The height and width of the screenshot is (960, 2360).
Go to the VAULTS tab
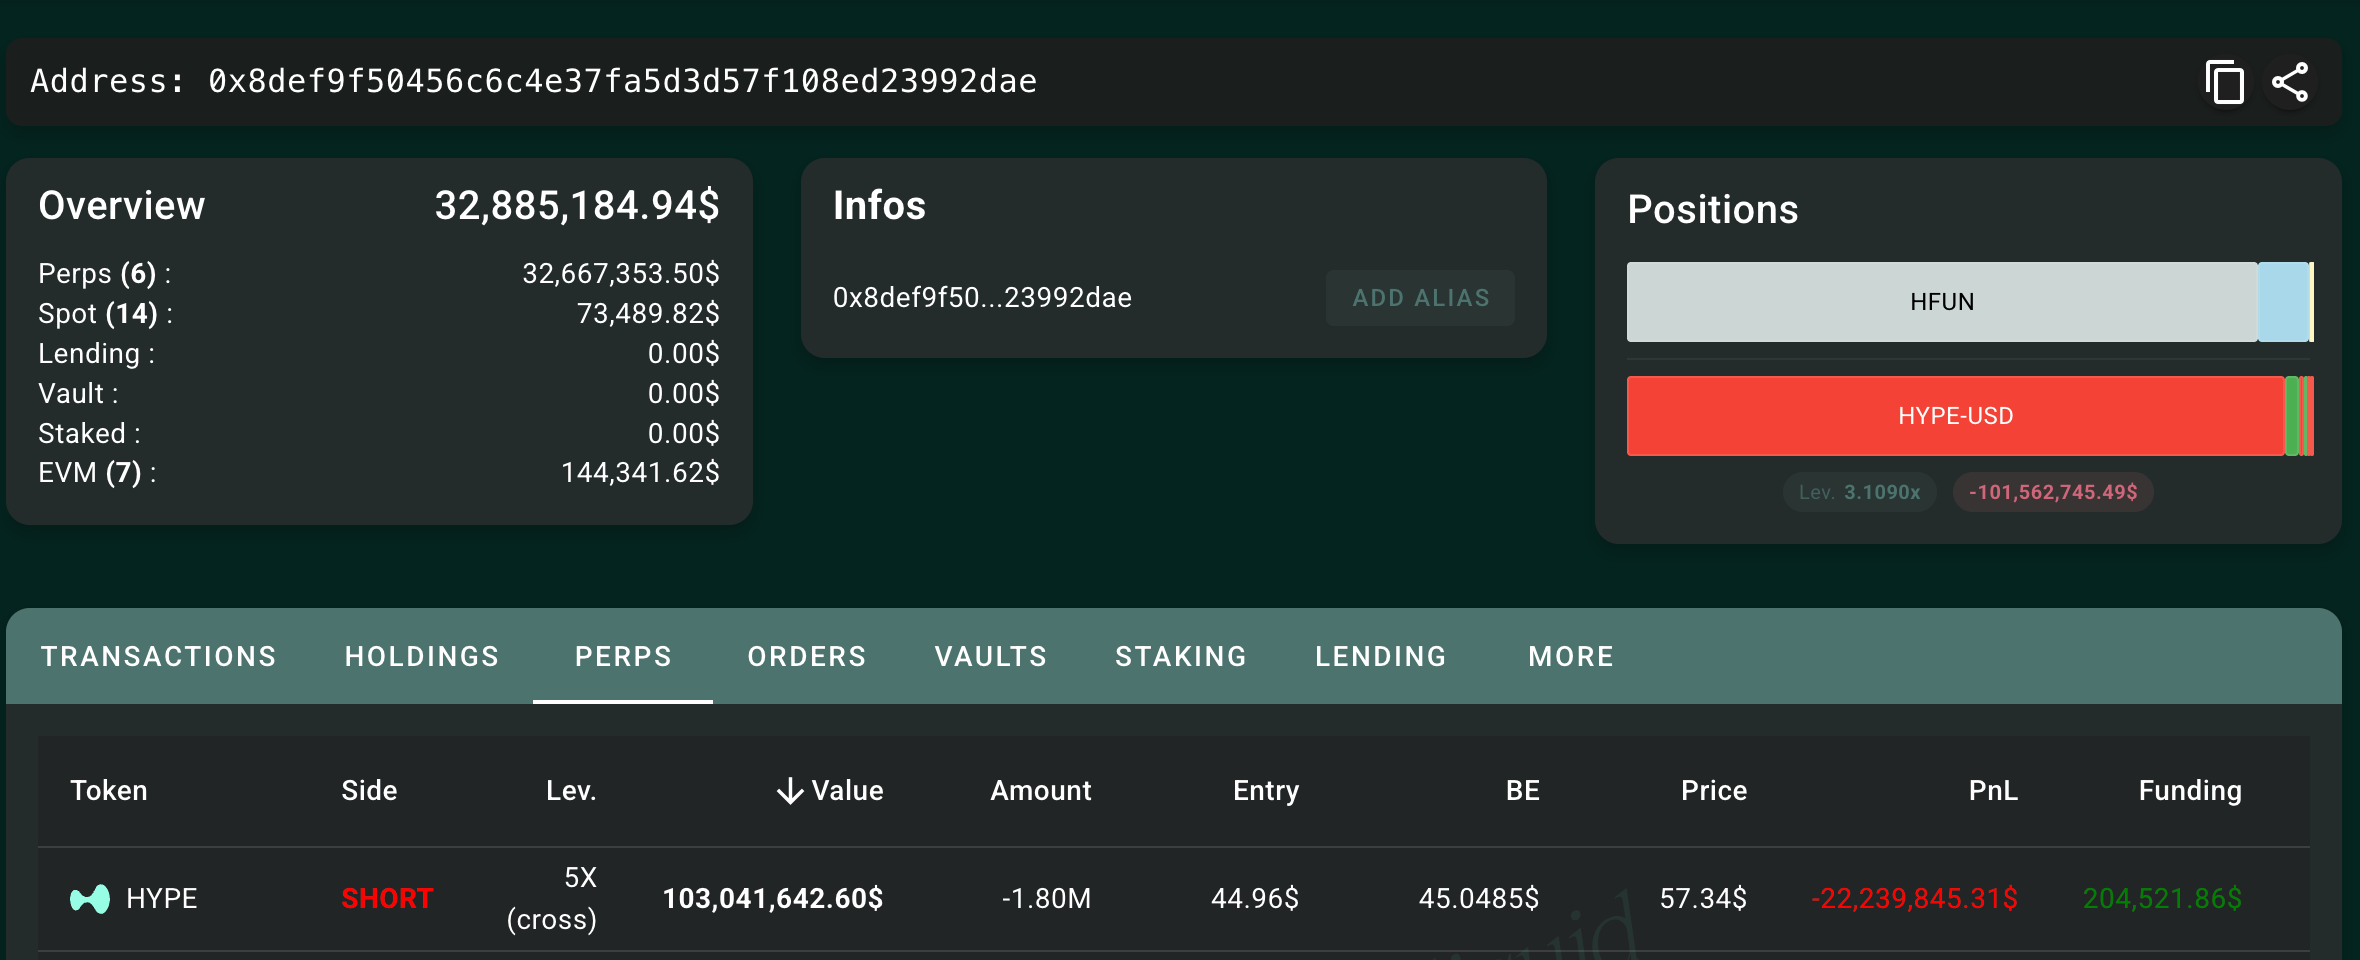point(991,656)
